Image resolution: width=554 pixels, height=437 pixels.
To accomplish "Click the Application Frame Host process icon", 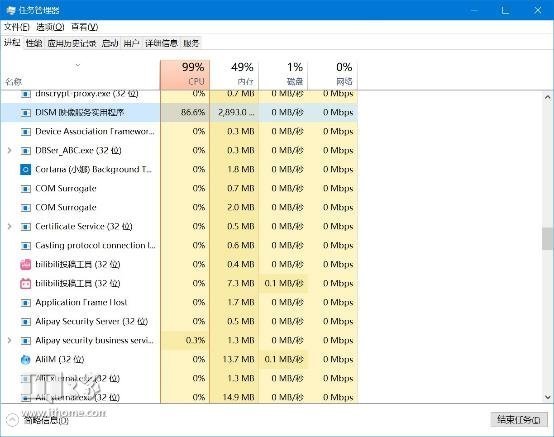I will point(25,303).
